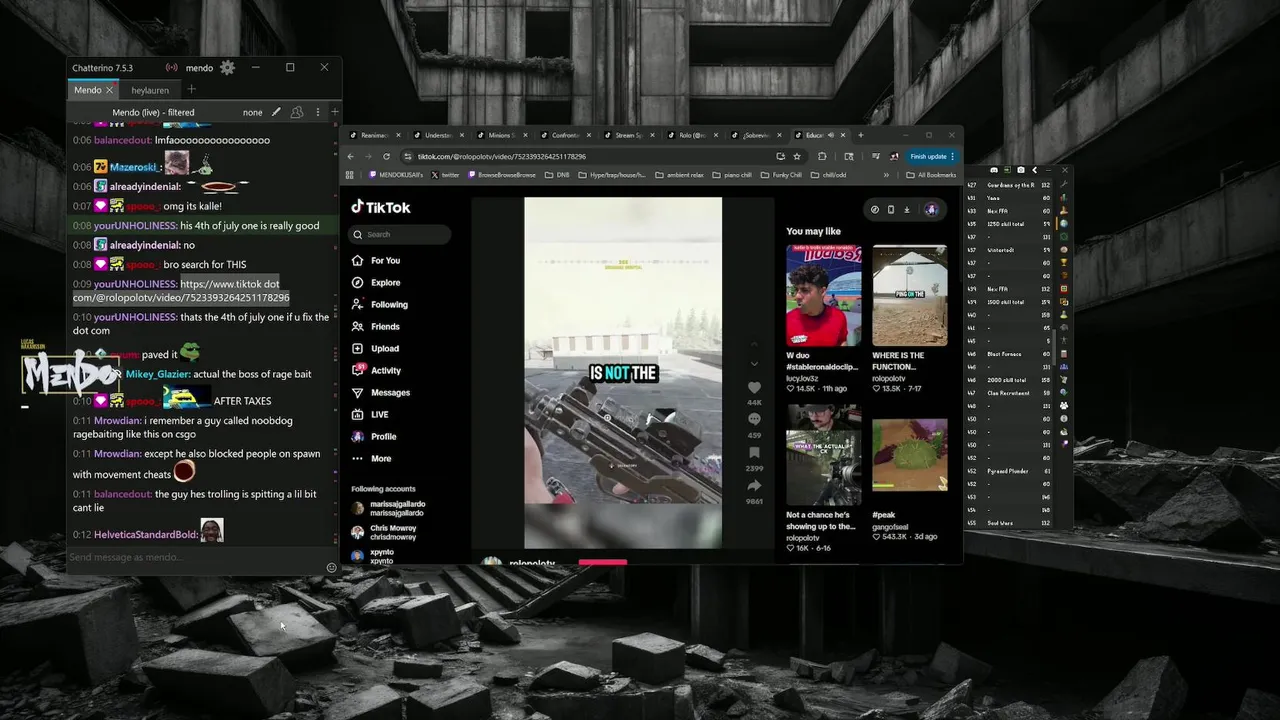This screenshot has height=720, width=1280.
Task: Focus the TikTok Search box
Action: click(x=400, y=234)
